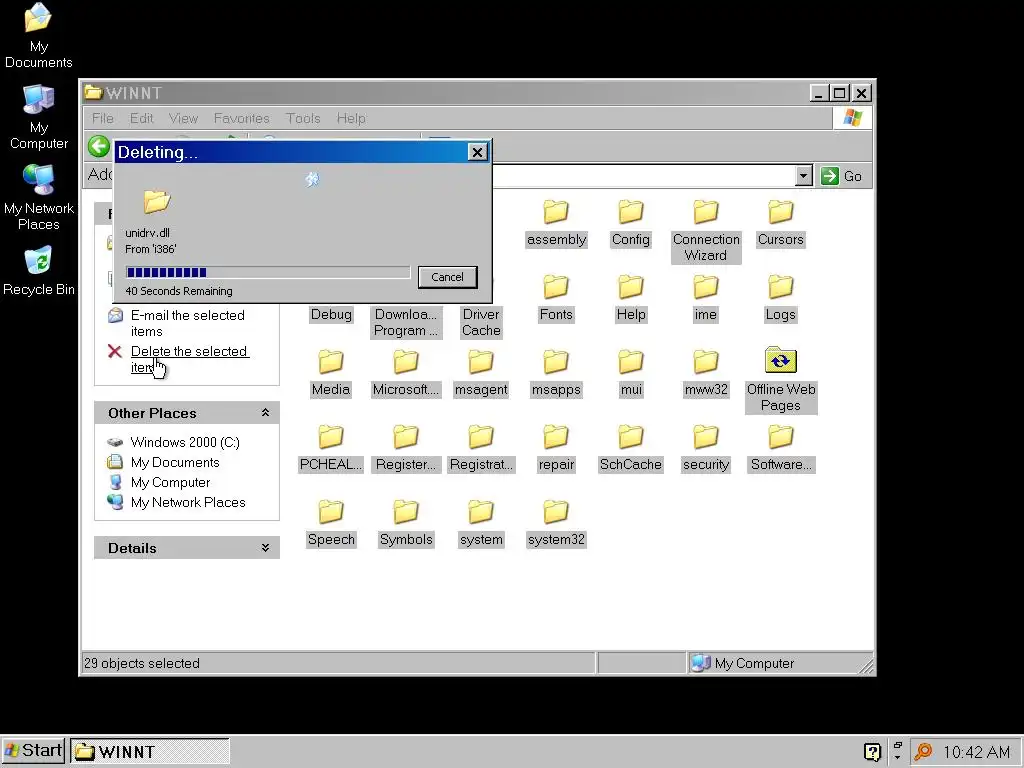Open My Network Places desktop icon
Screen dimensions: 1024x768
(39, 198)
